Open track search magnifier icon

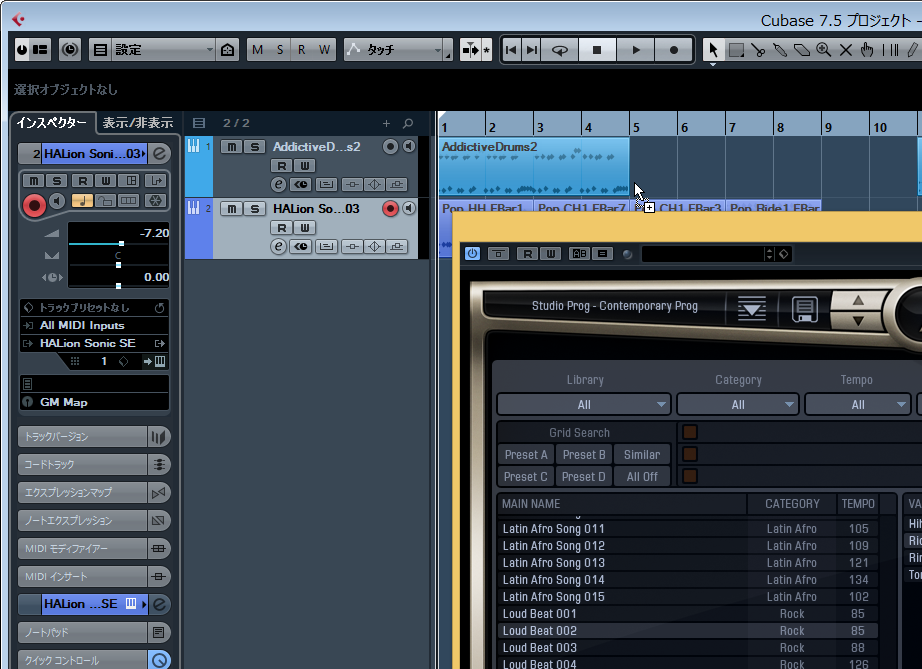[408, 123]
